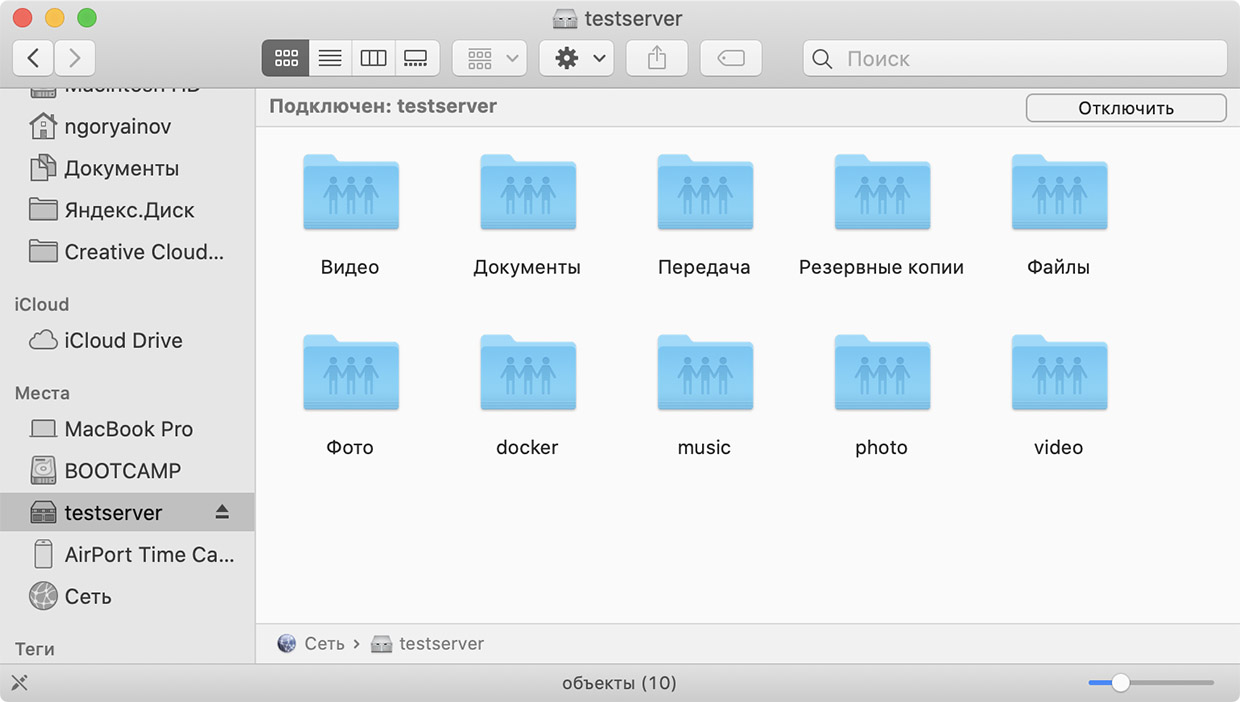1240x702 pixels.
Task: Switch to icon view mode
Action: click(286, 58)
